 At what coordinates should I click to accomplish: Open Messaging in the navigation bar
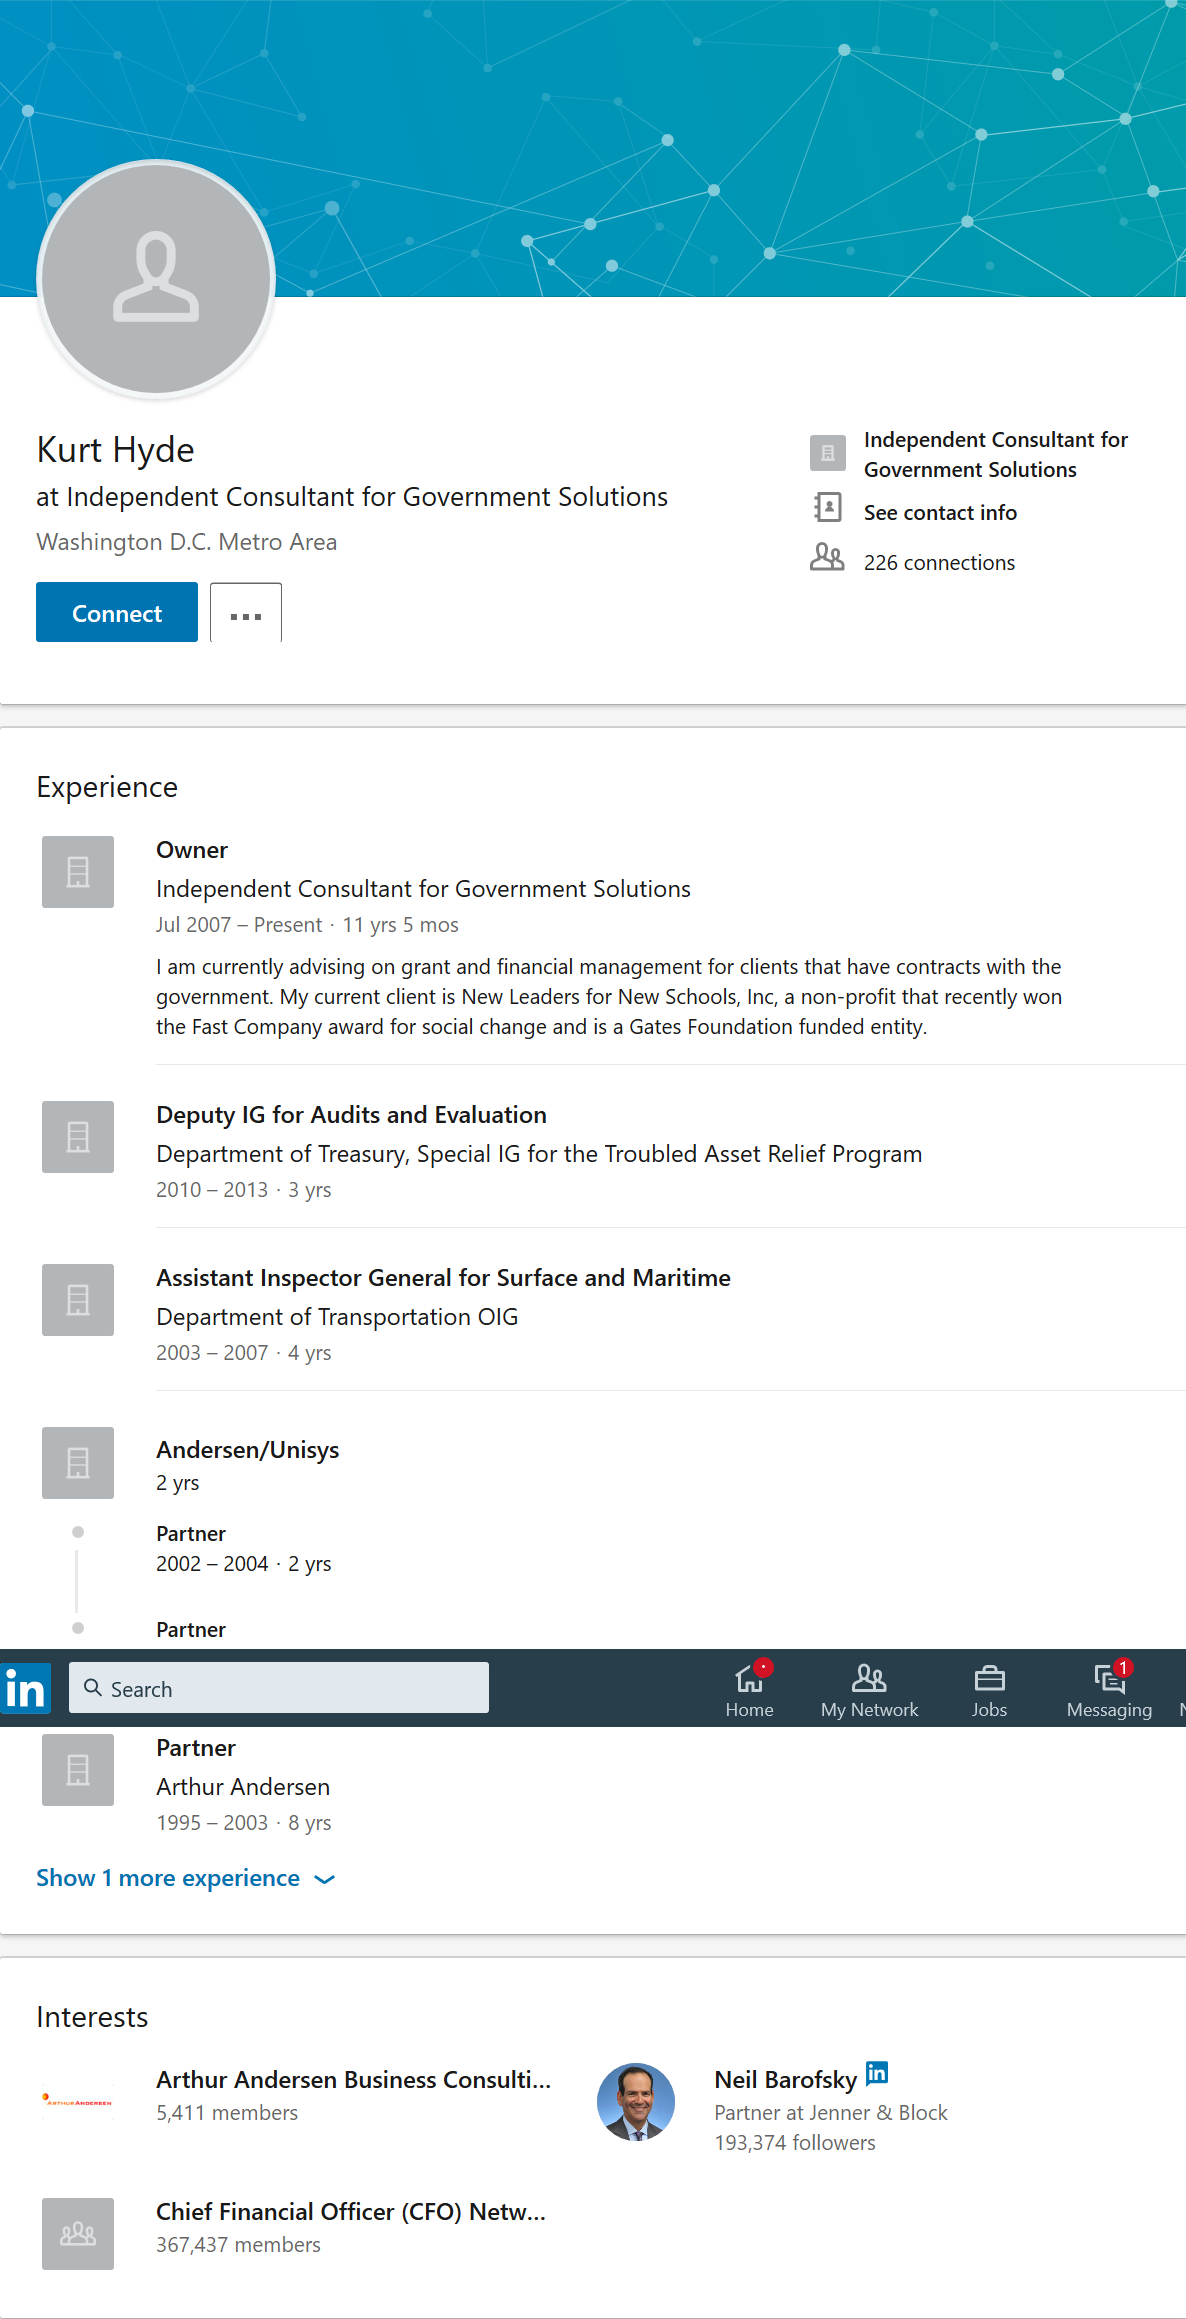pos(1109,1690)
